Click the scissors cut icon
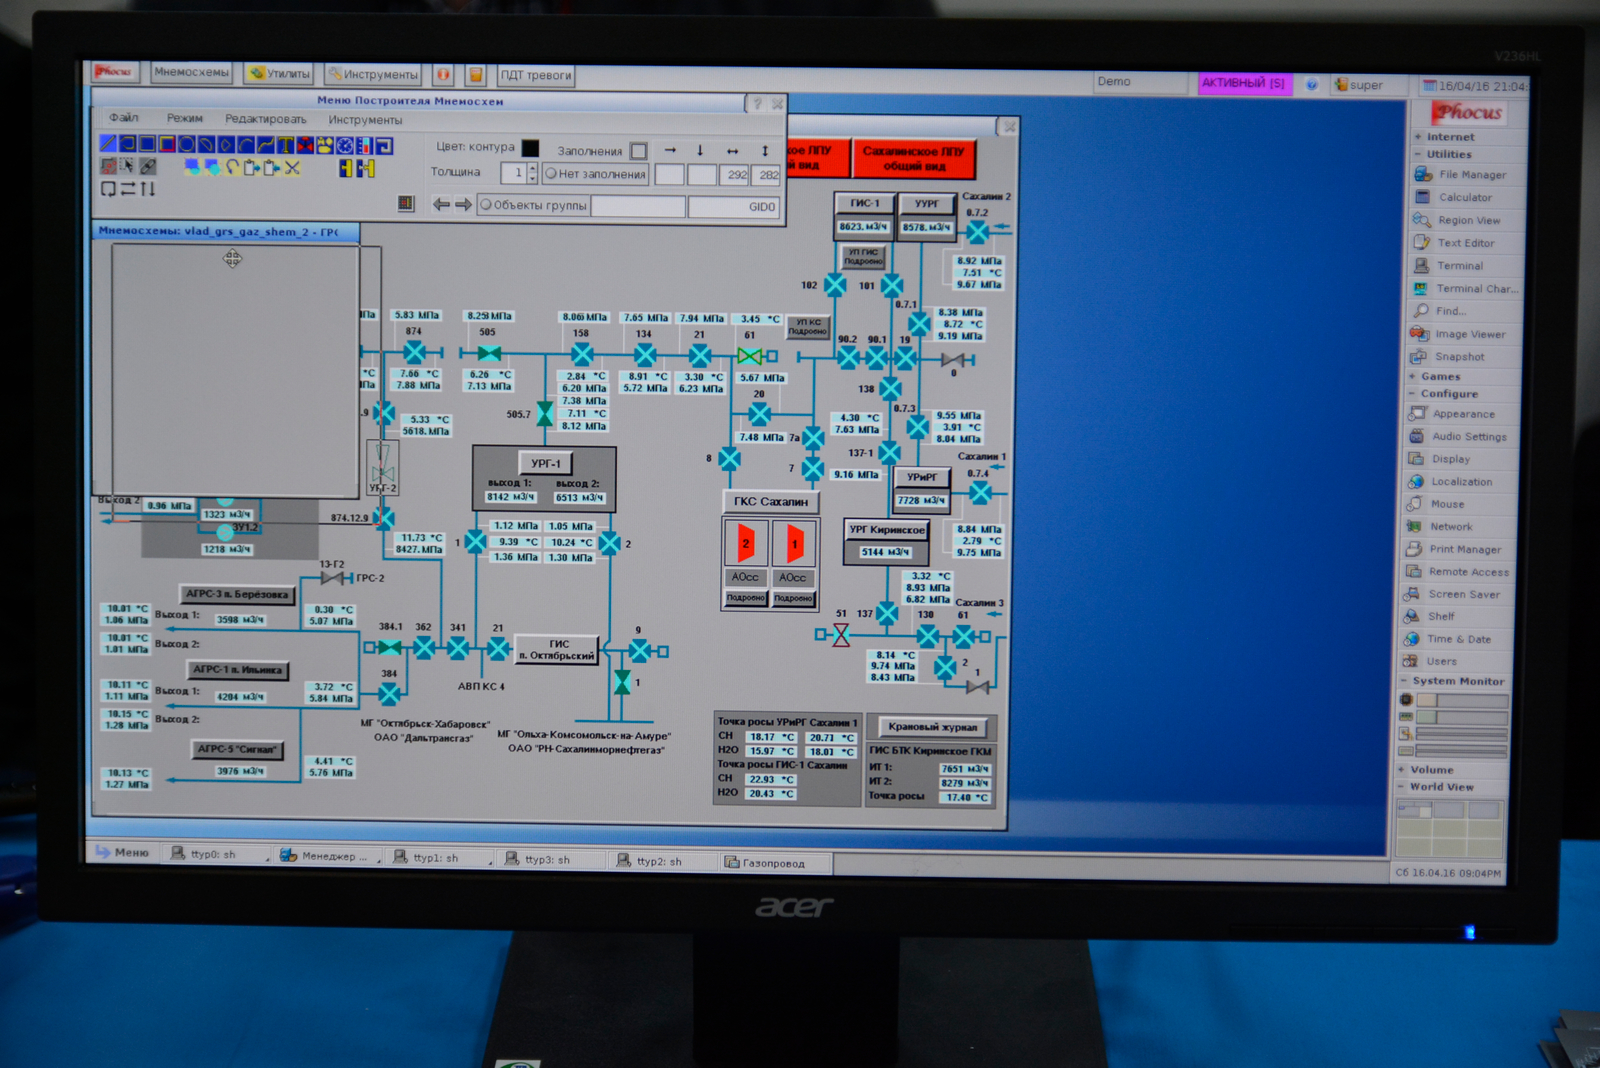The width and height of the screenshot is (1600, 1068). pyautogui.click(x=292, y=168)
